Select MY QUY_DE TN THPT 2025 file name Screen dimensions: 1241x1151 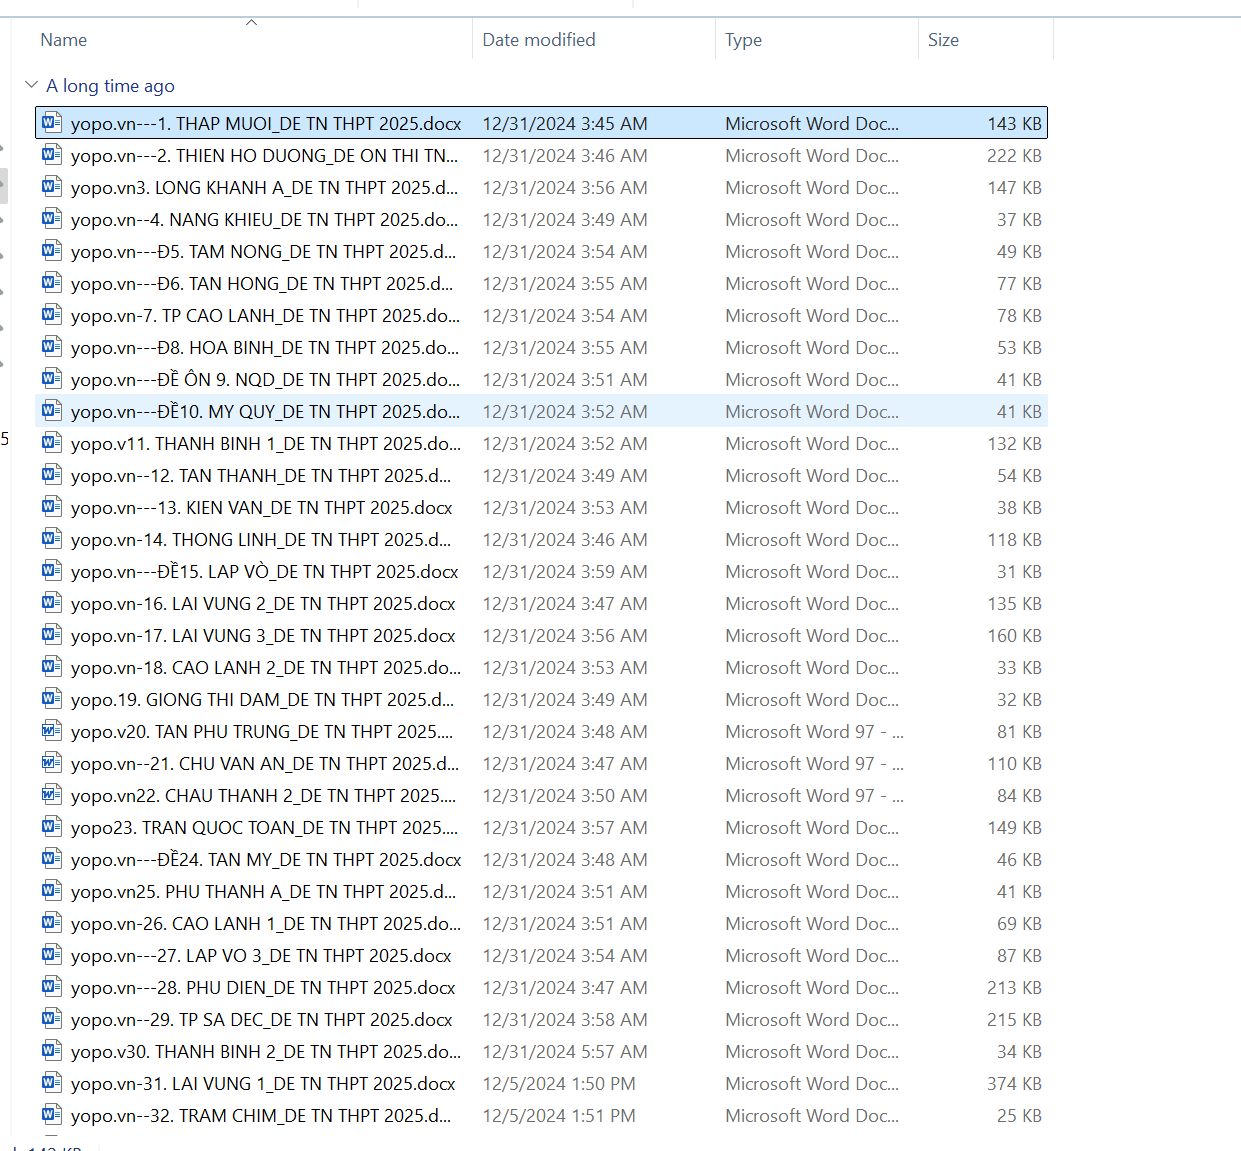click(x=265, y=412)
